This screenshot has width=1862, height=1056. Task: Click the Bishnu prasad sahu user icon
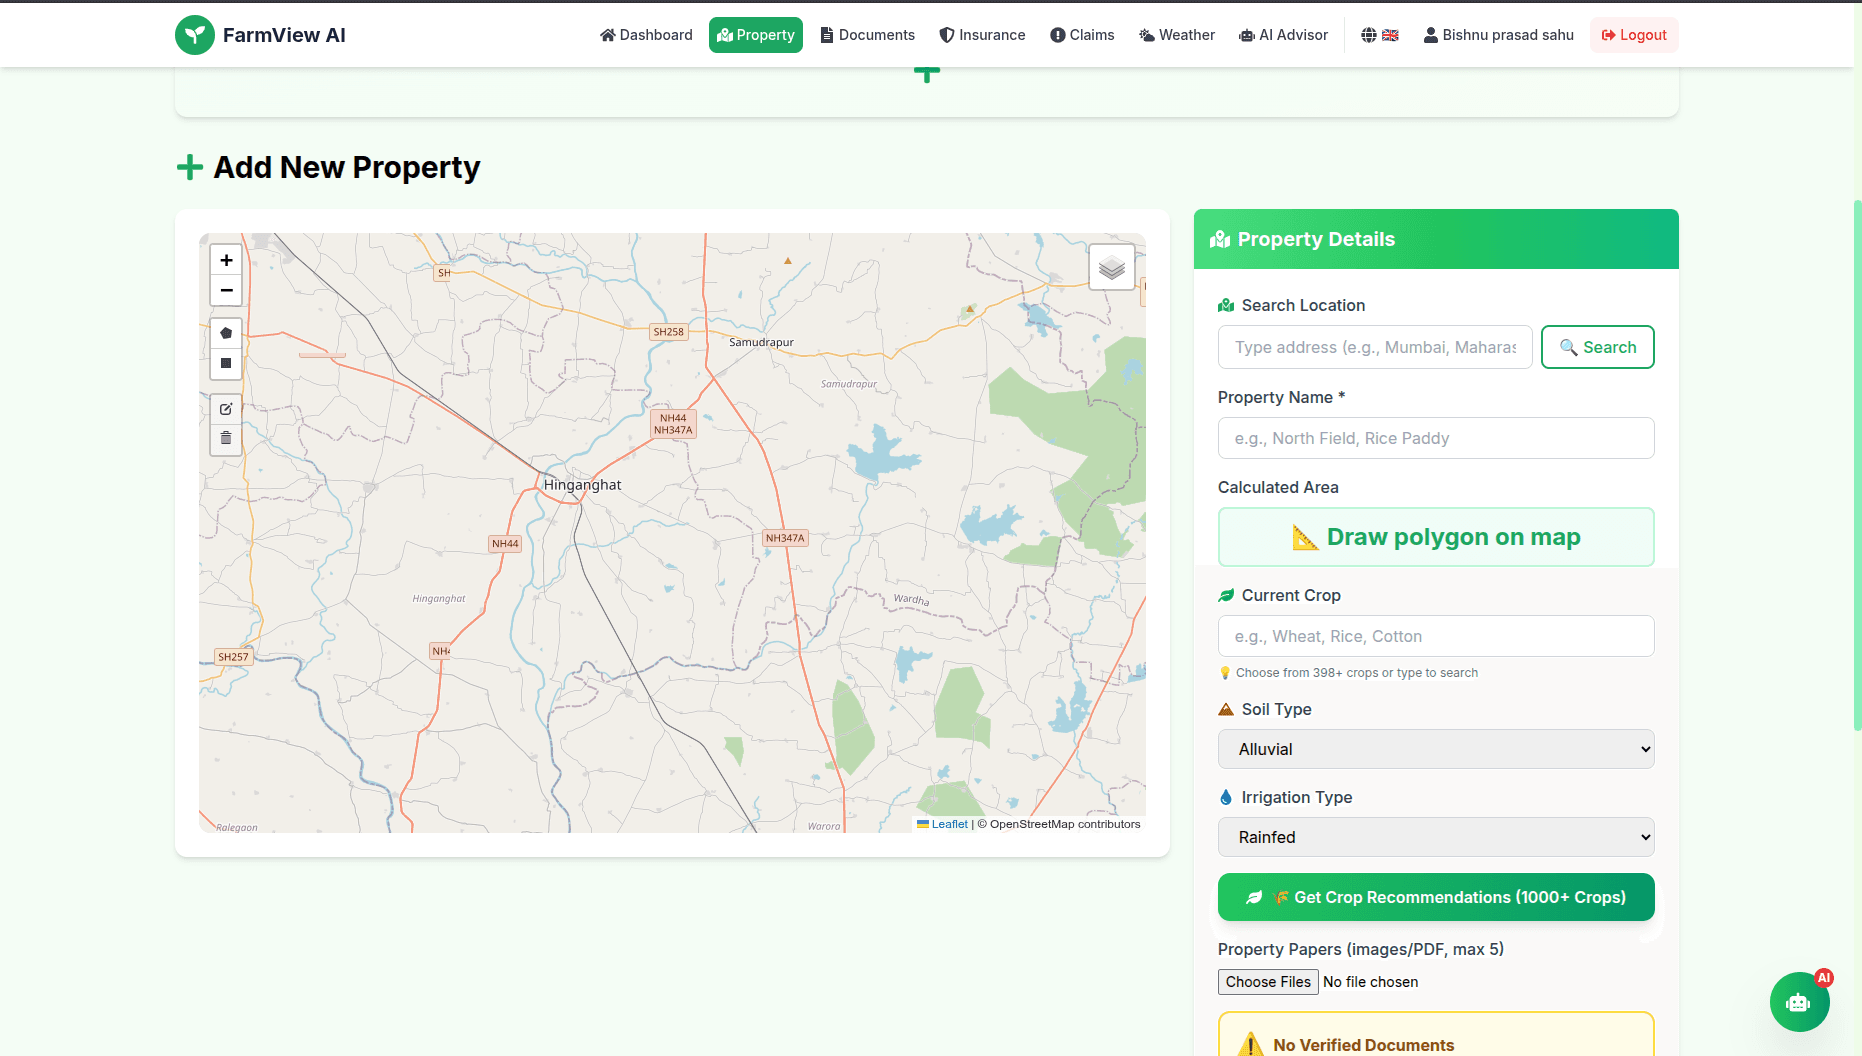[x=1430, y=34]
